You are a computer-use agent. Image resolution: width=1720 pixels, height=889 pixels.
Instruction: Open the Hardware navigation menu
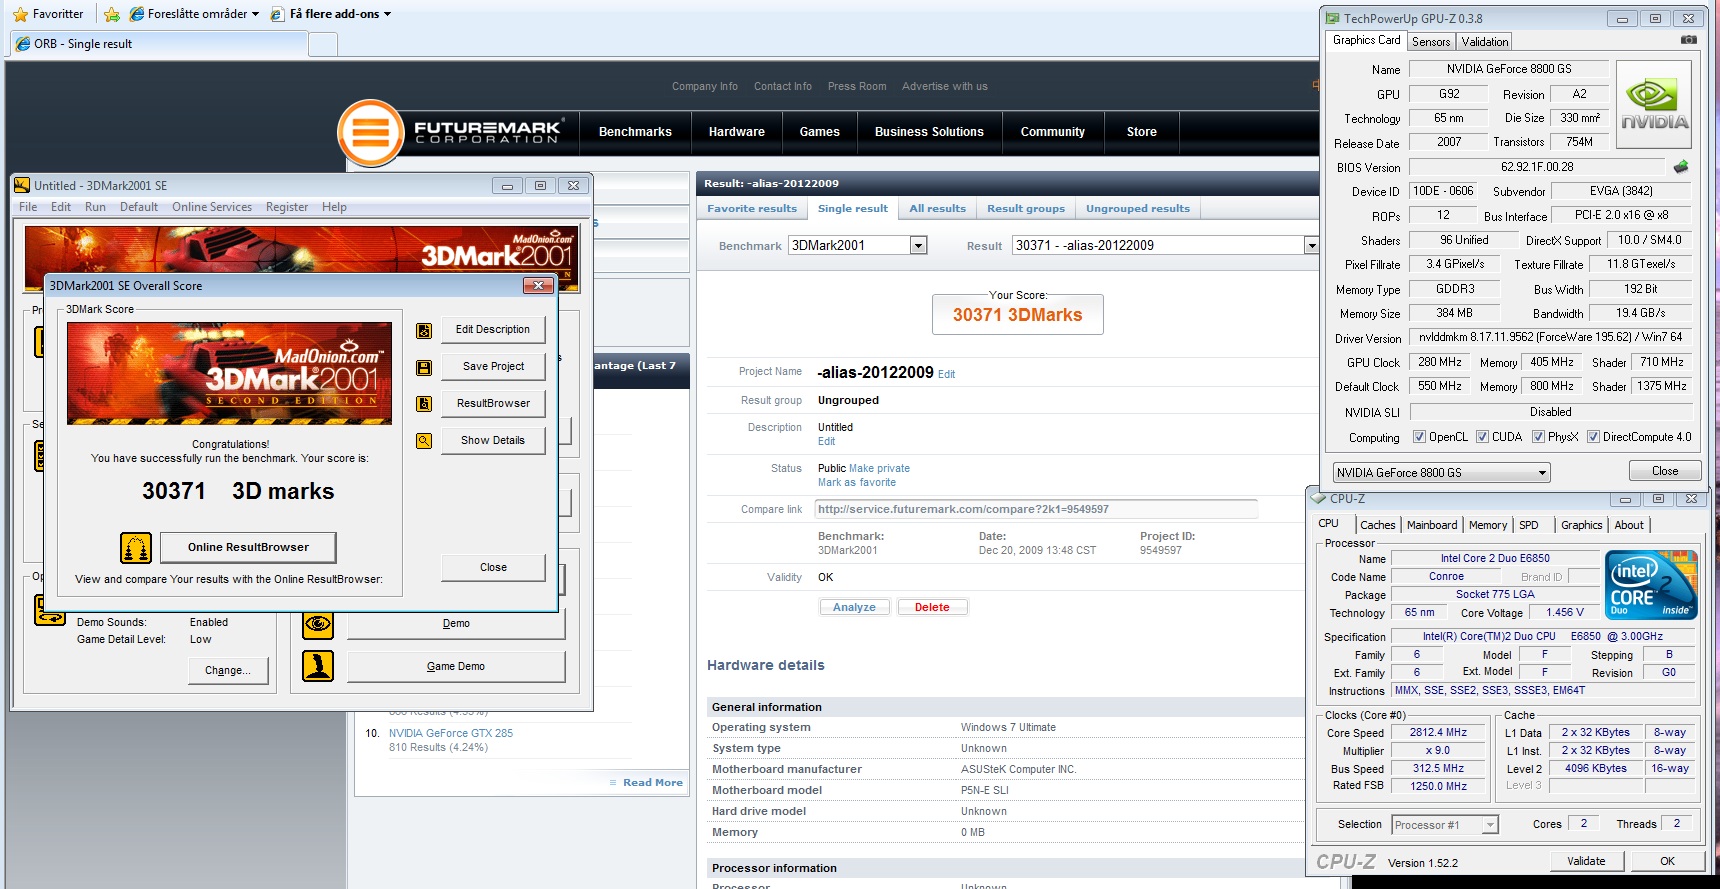[x=737, y=132]
